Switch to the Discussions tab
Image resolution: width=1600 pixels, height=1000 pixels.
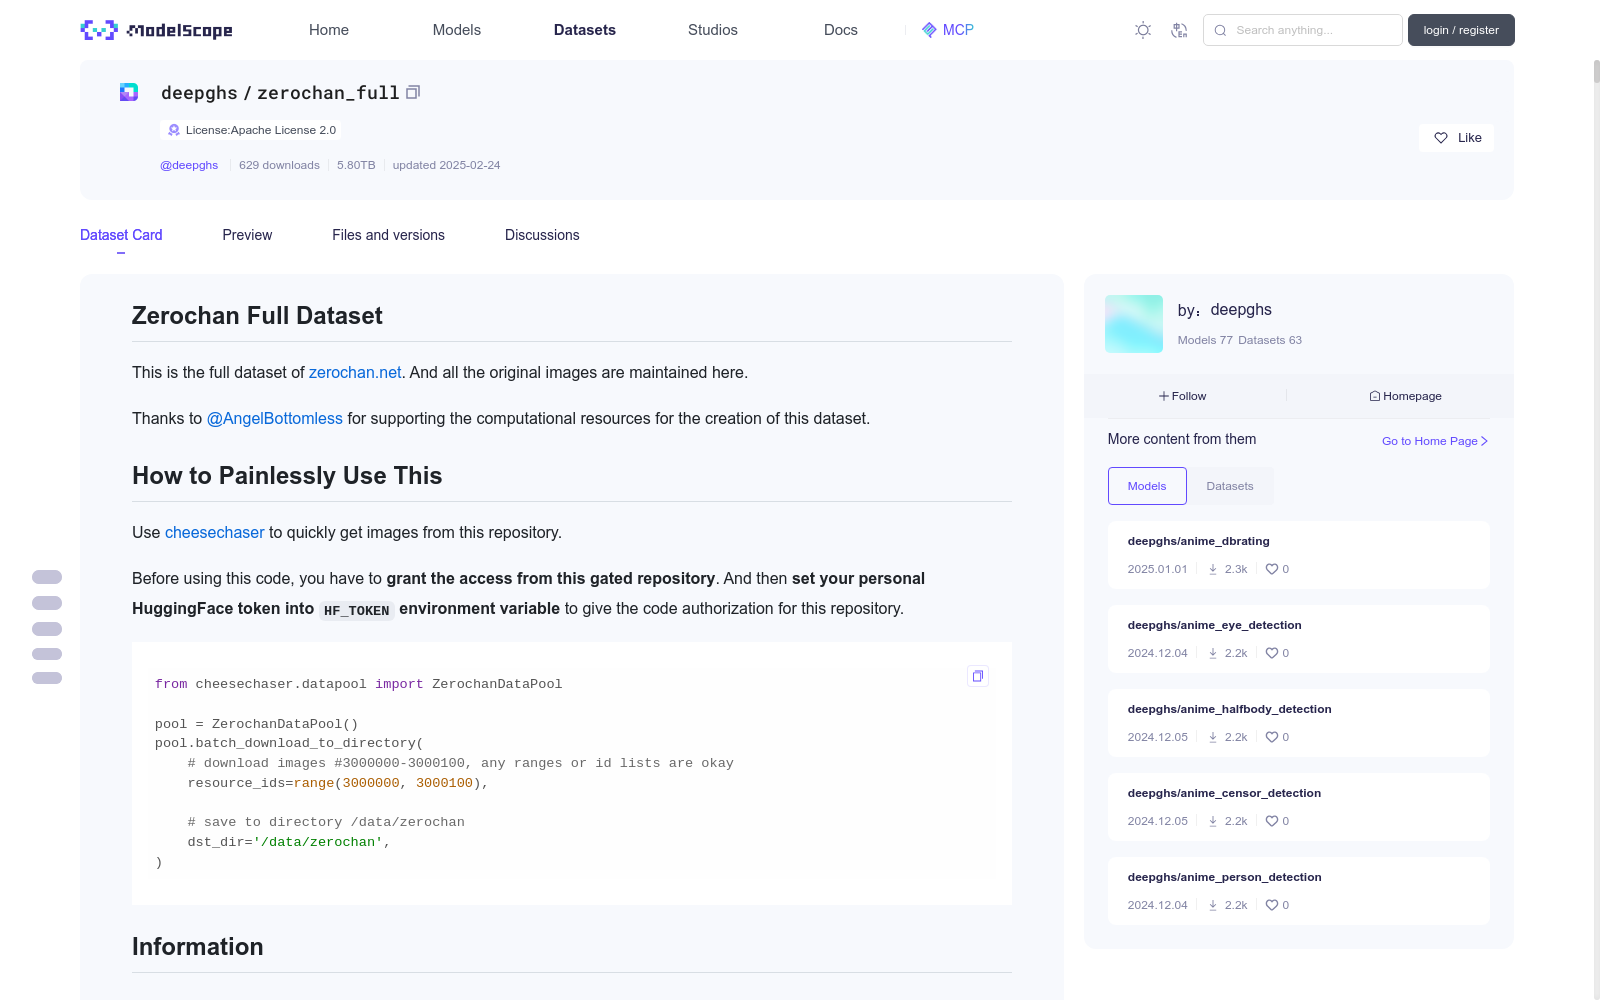click(x=542, y=235)
